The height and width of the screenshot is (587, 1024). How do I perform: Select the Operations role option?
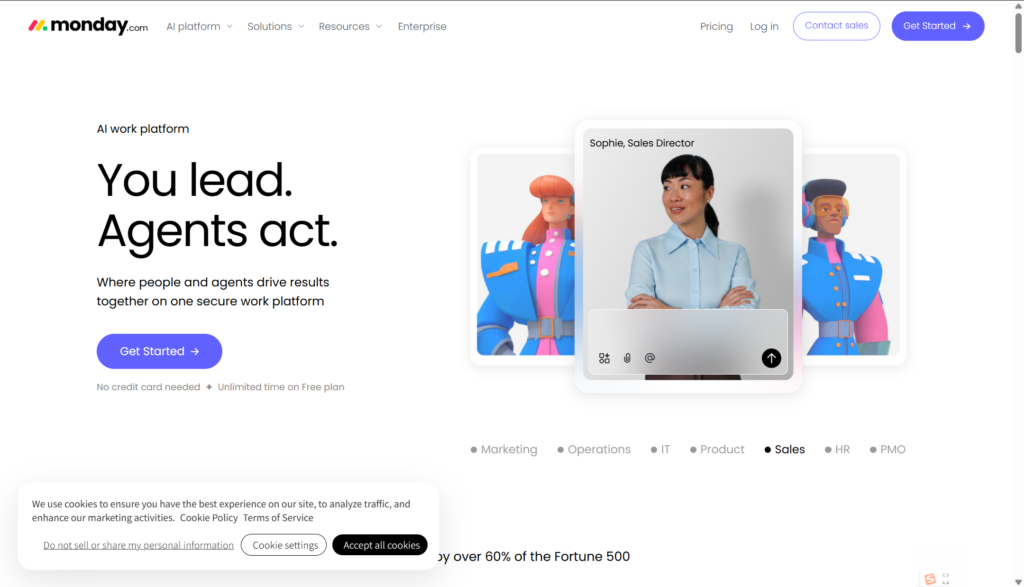tap(594, 449)
